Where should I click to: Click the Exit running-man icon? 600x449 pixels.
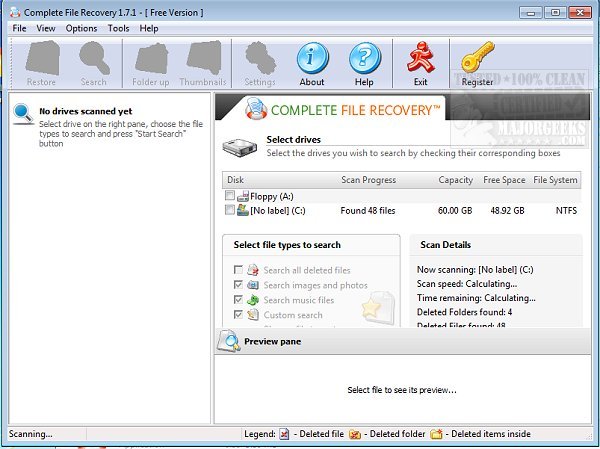[x=420, y=57]
